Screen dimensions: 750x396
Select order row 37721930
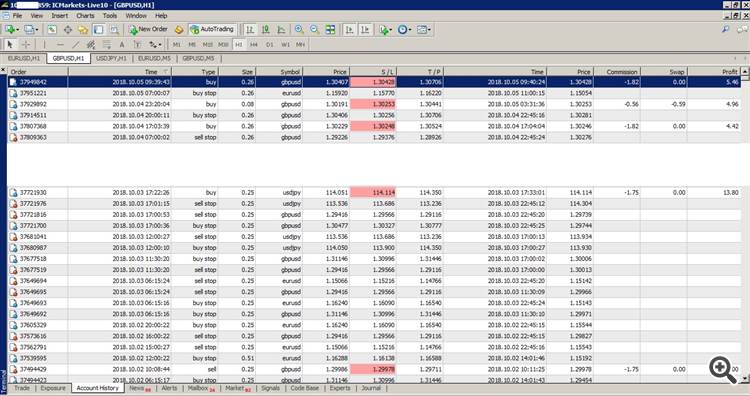pyautogui.click(x=375, y=193)
